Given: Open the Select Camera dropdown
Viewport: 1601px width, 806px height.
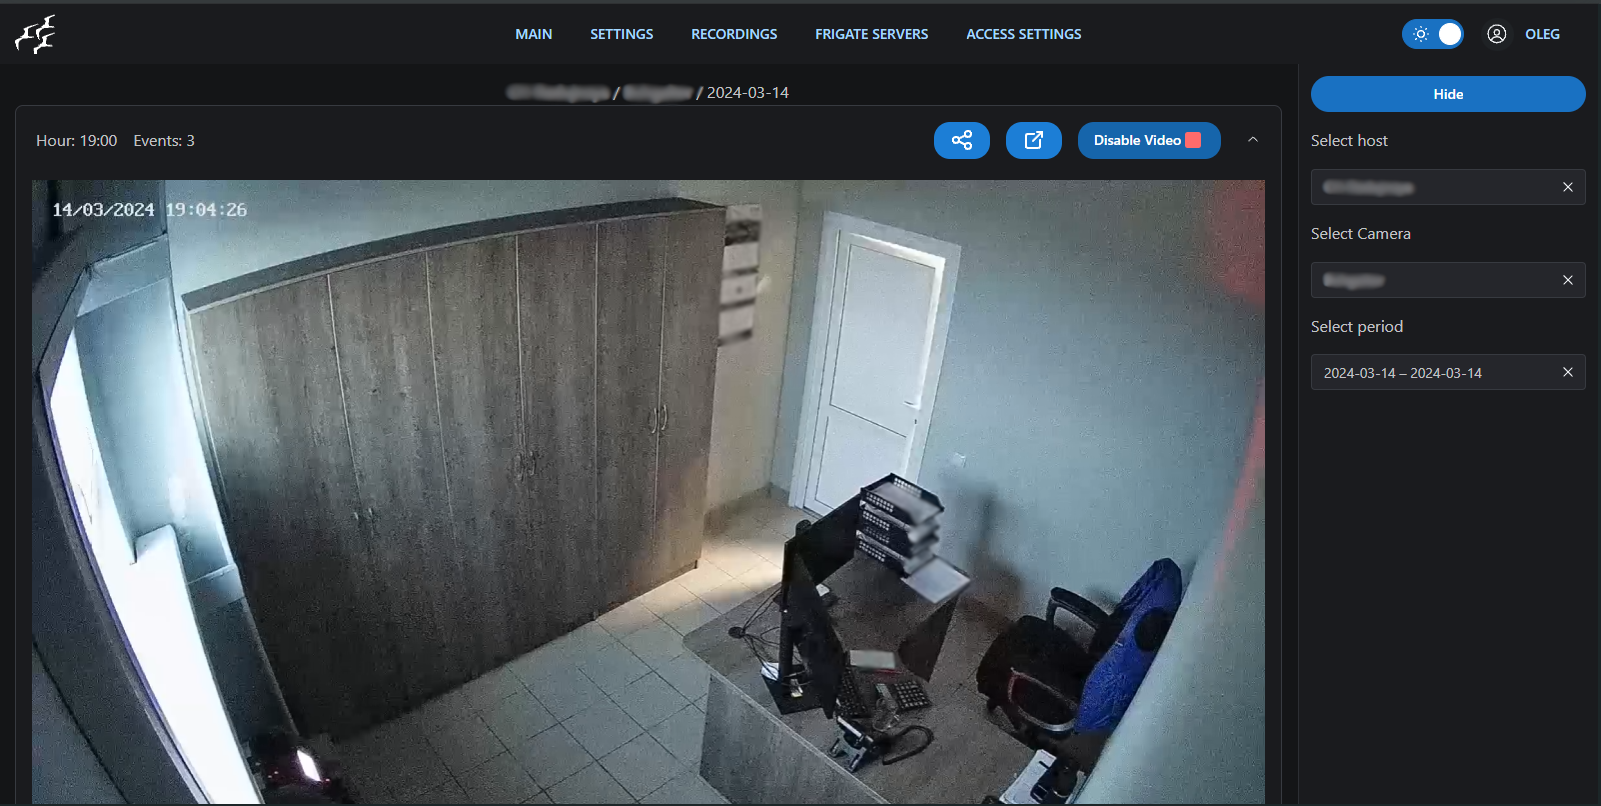Looking at the screenshot, I should click(1430, 280).
